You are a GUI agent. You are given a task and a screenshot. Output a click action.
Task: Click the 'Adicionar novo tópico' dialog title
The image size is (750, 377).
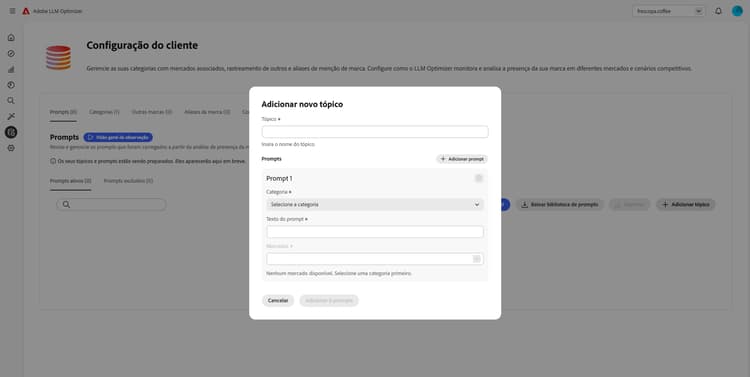(x=302, y=104)
